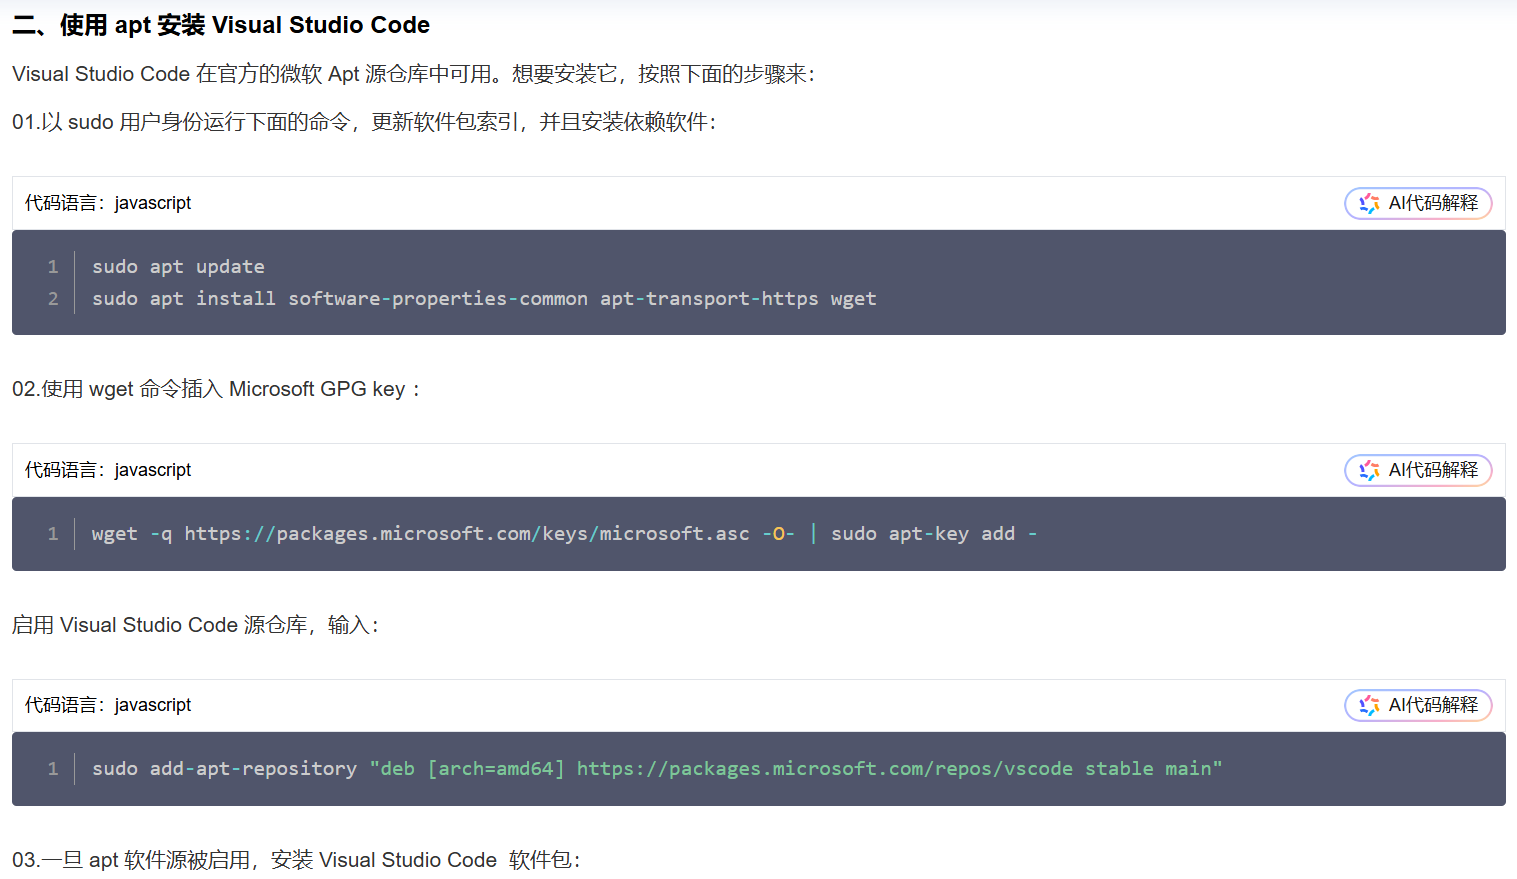Click sparkle icon in add-apt-repository block's AI代码解释 button

point(1369,705)
